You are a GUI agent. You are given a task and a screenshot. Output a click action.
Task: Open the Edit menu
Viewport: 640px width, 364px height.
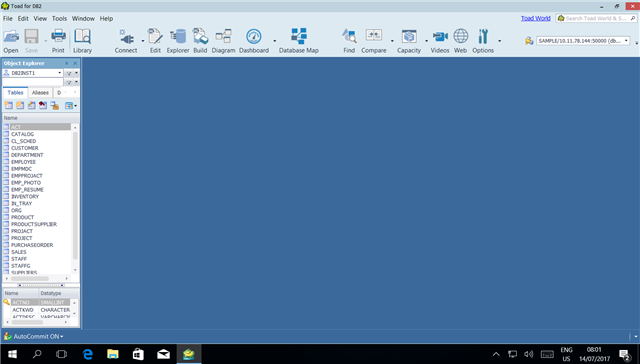(x=23, y=18)
